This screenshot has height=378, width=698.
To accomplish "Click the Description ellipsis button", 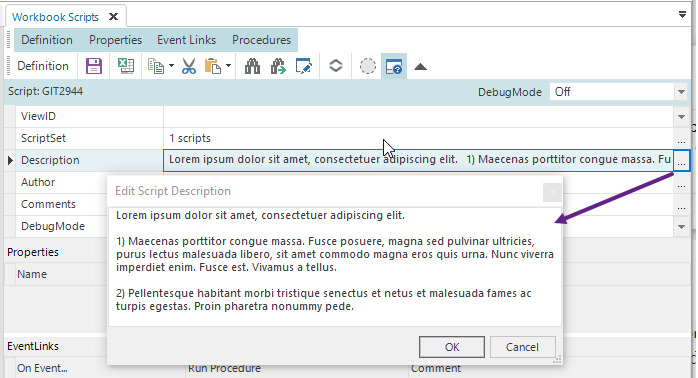I will pos(681,161).
